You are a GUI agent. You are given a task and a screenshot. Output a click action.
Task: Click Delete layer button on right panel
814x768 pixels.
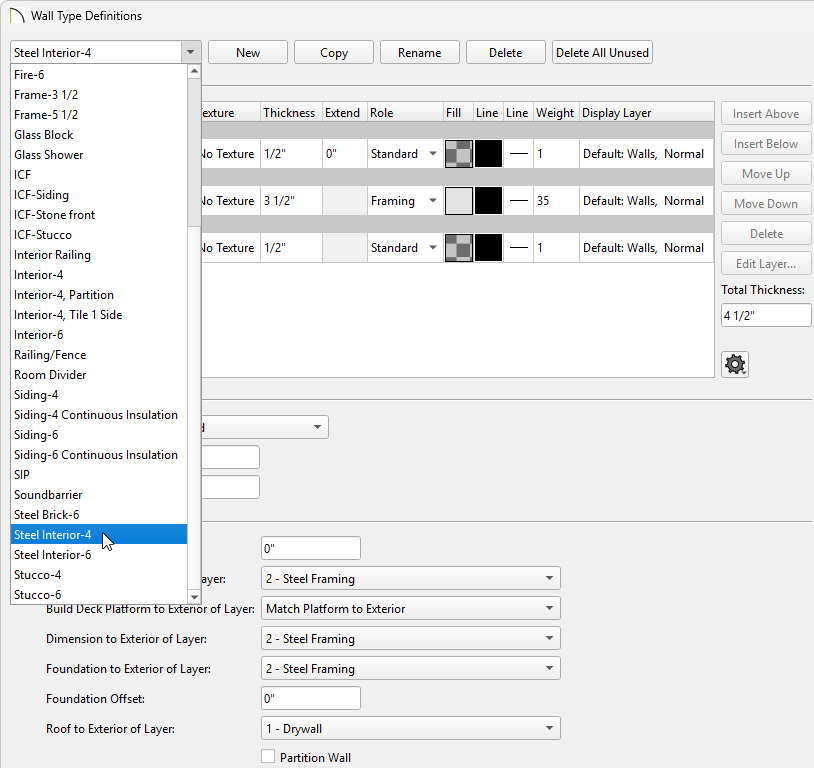(x=766, y=234)
